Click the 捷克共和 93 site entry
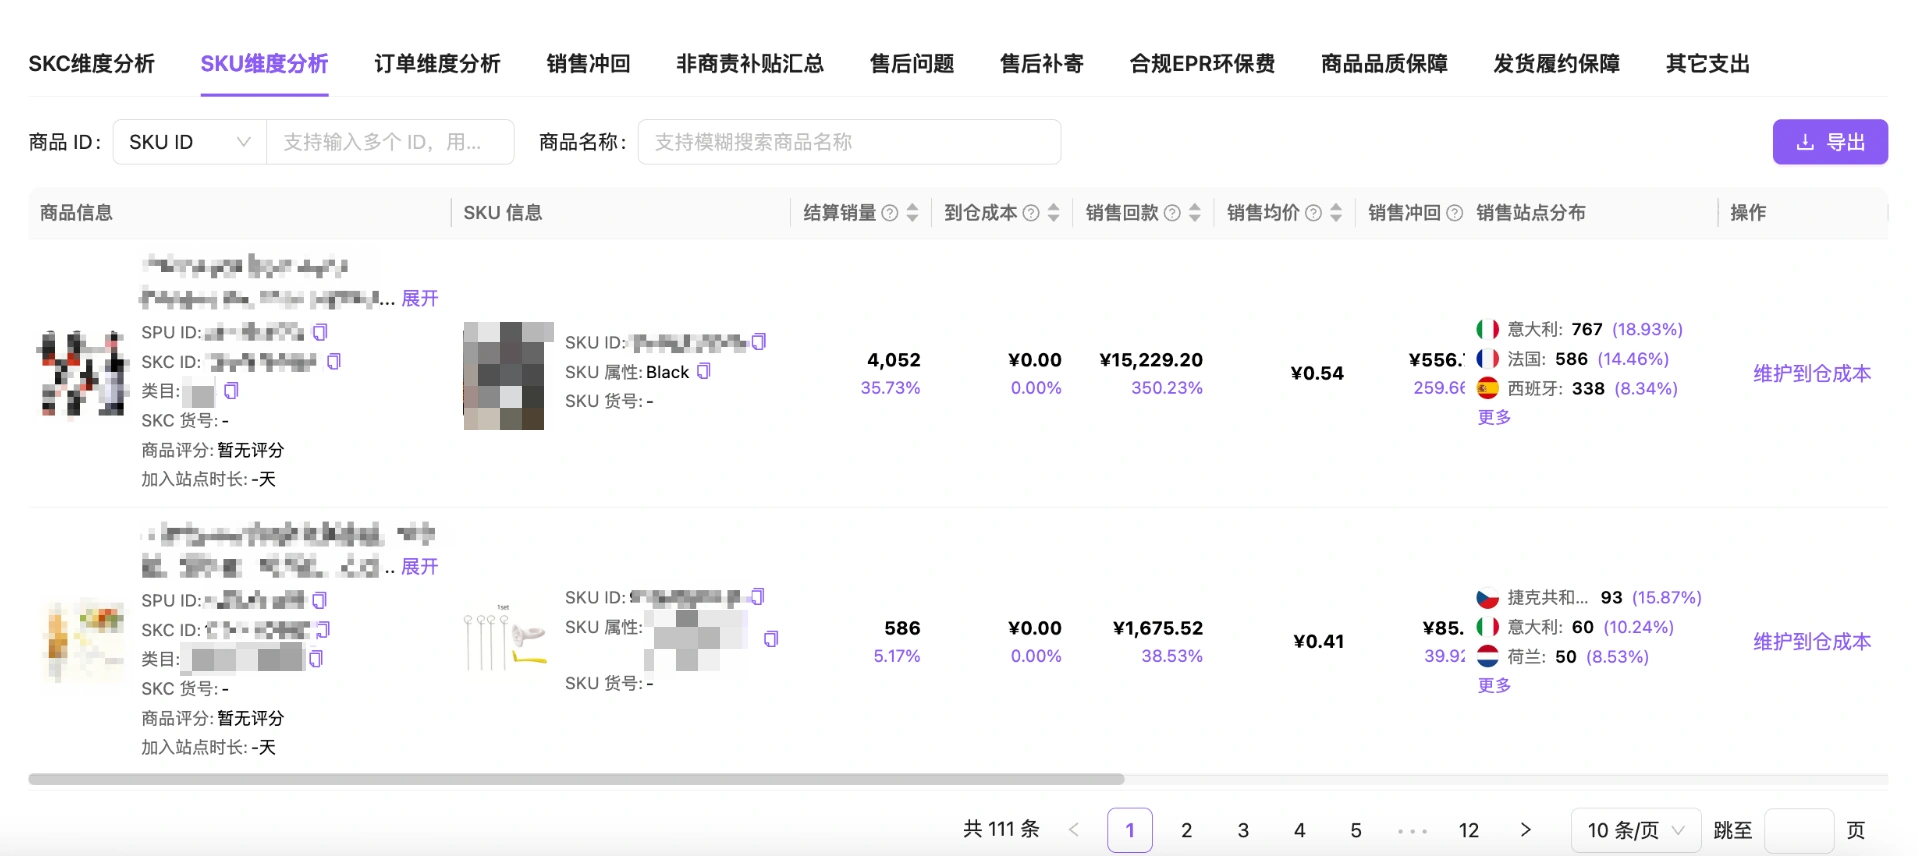1918x856 pixels. tap(1589, 597)
